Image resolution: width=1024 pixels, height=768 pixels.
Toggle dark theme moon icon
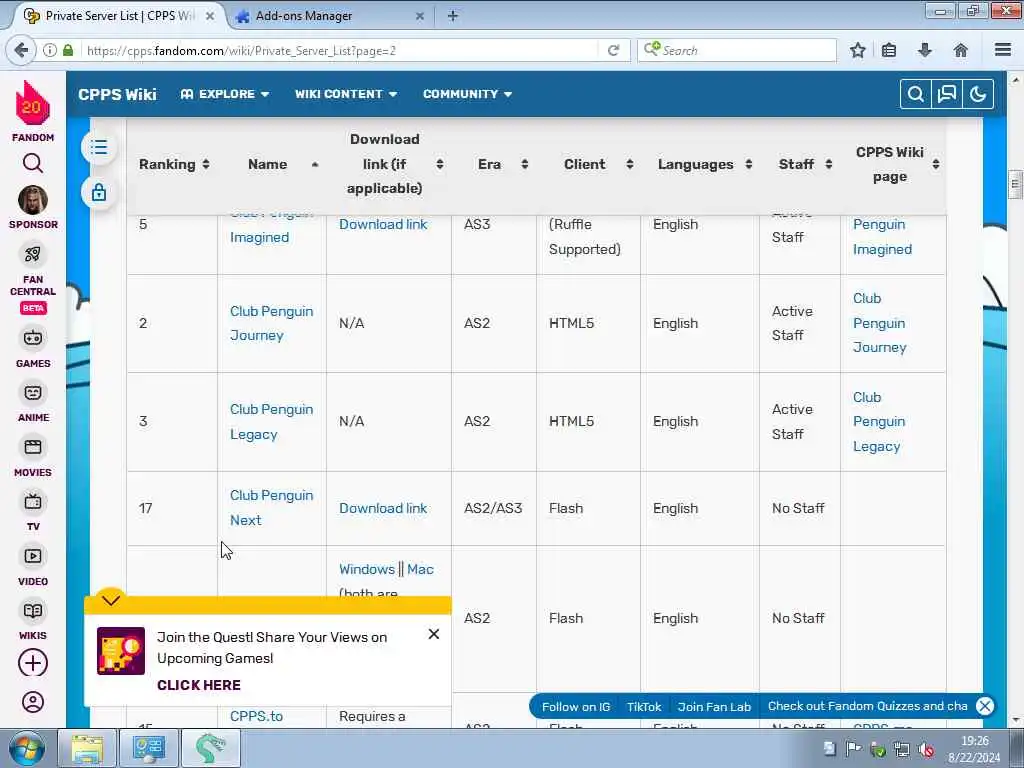(x=978, y=94)
